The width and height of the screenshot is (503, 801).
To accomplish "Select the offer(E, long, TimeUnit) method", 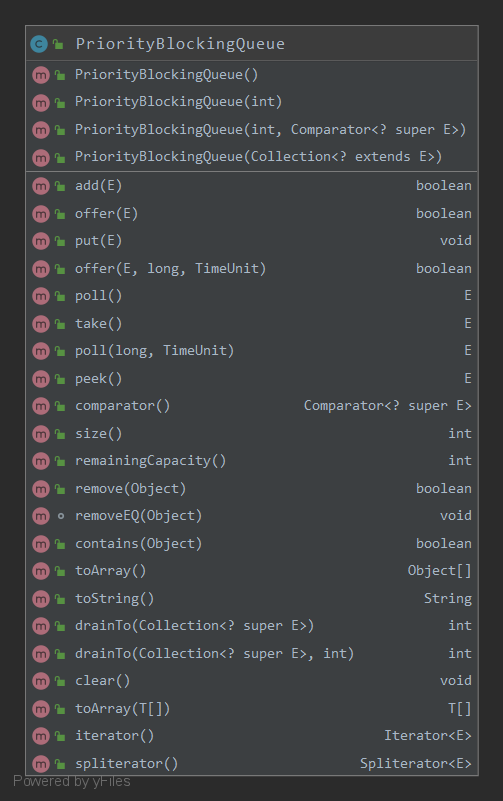I will click(171, 269).
